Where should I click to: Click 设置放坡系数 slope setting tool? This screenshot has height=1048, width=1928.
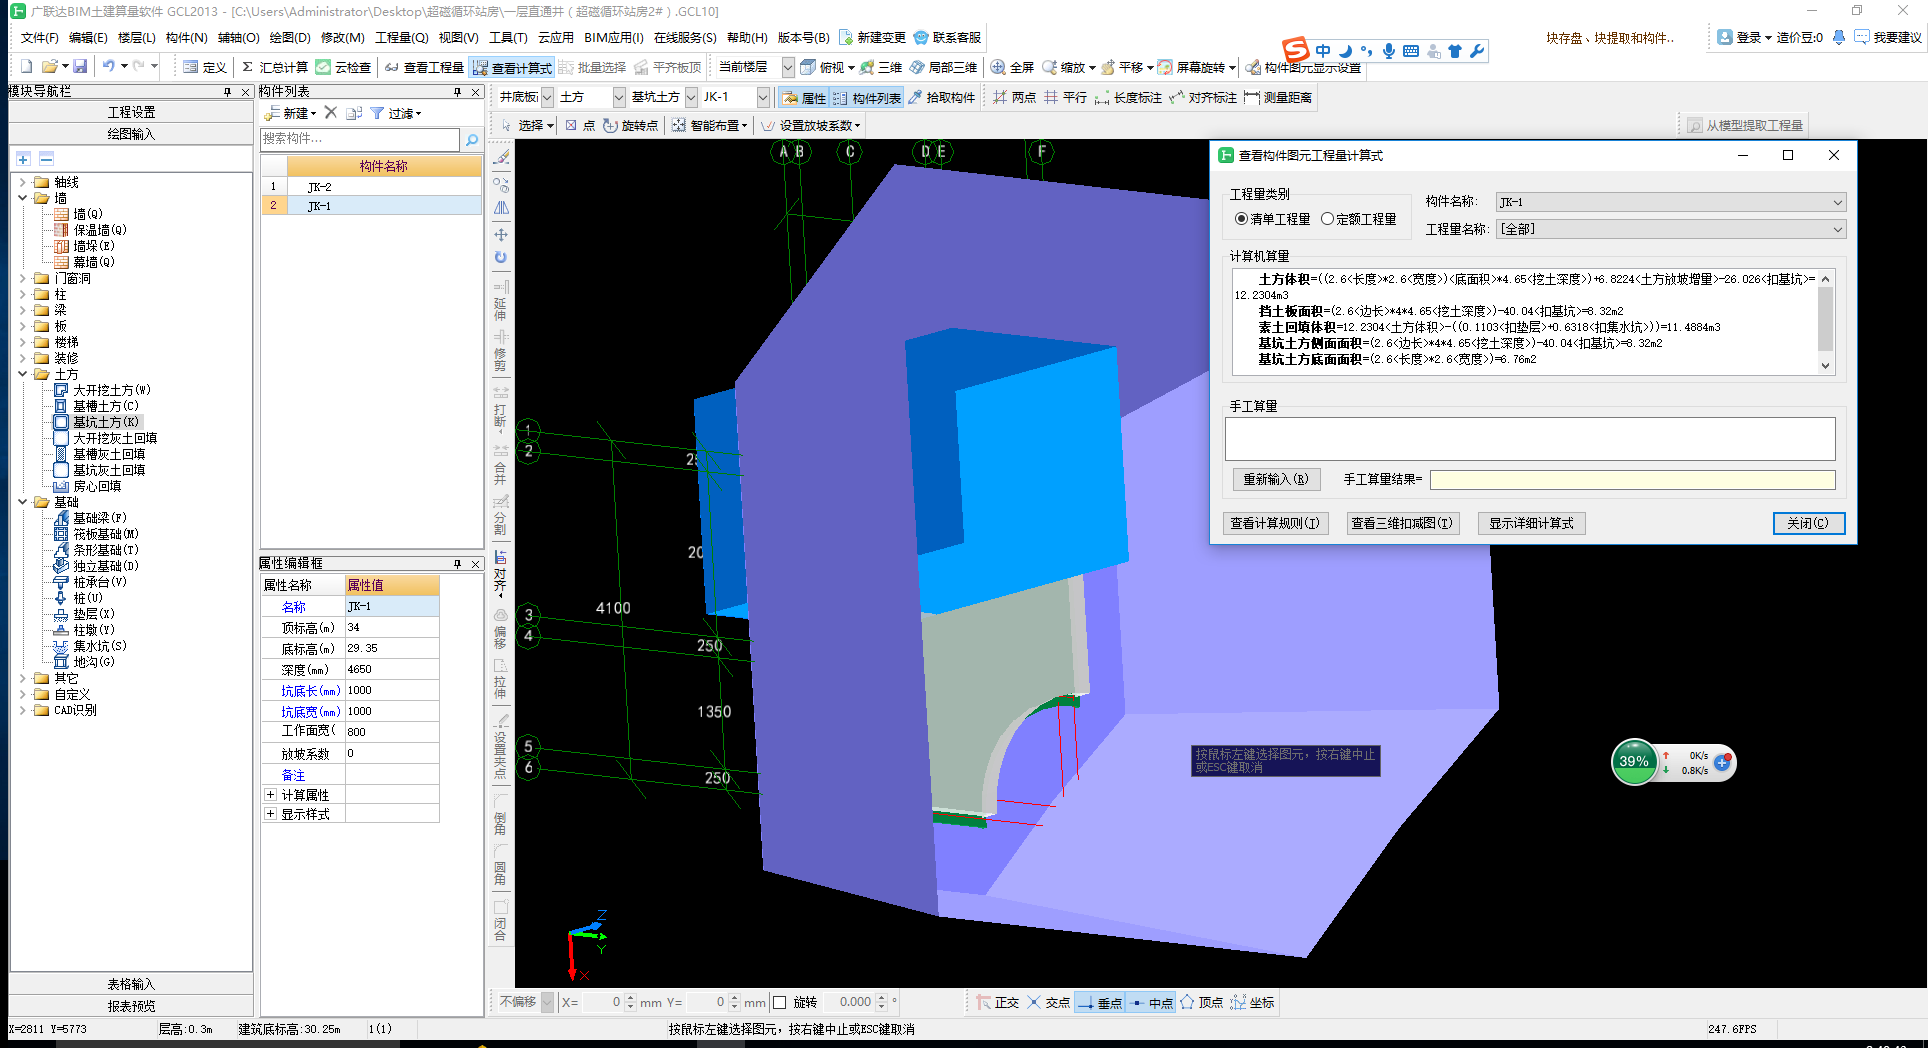(x=810, y=125)
